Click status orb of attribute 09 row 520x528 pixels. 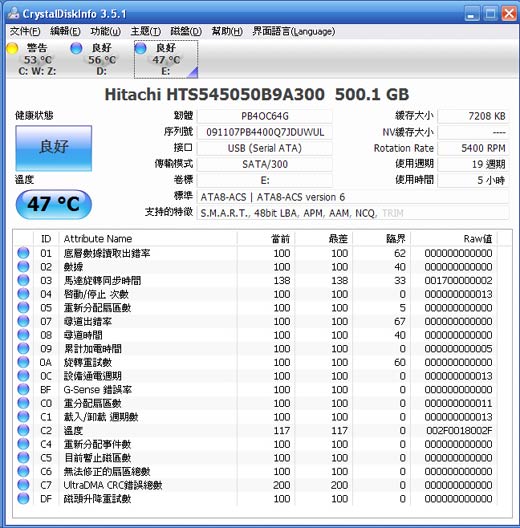click(23, 349)
